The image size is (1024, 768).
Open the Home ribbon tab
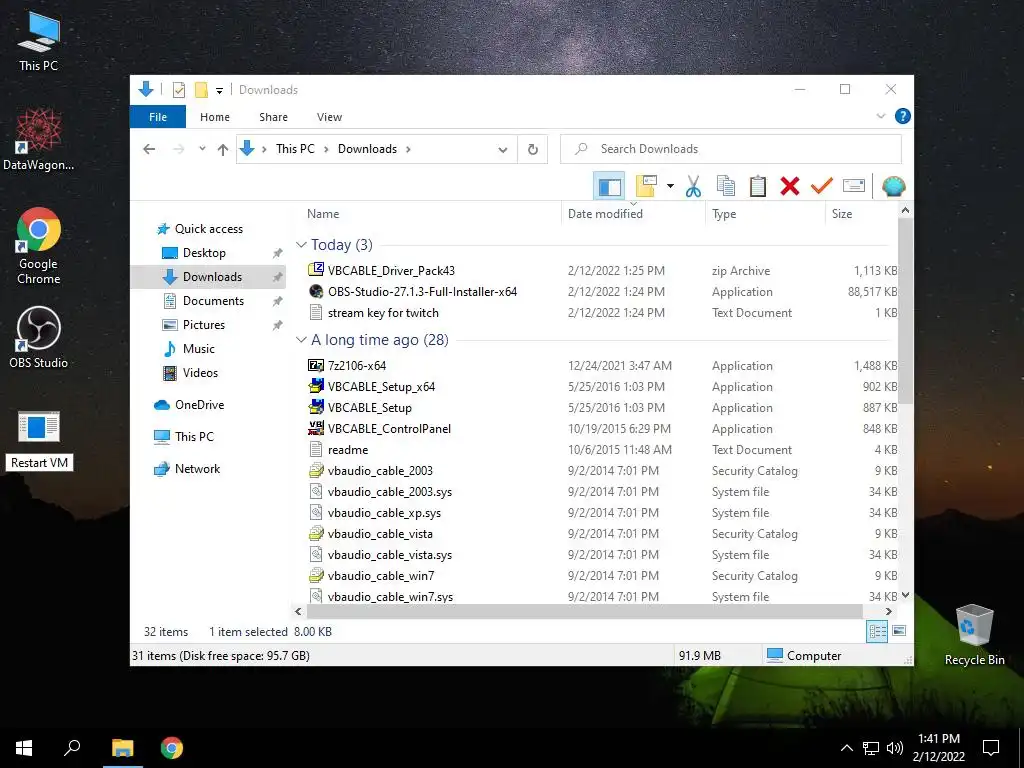coord(215,117)
